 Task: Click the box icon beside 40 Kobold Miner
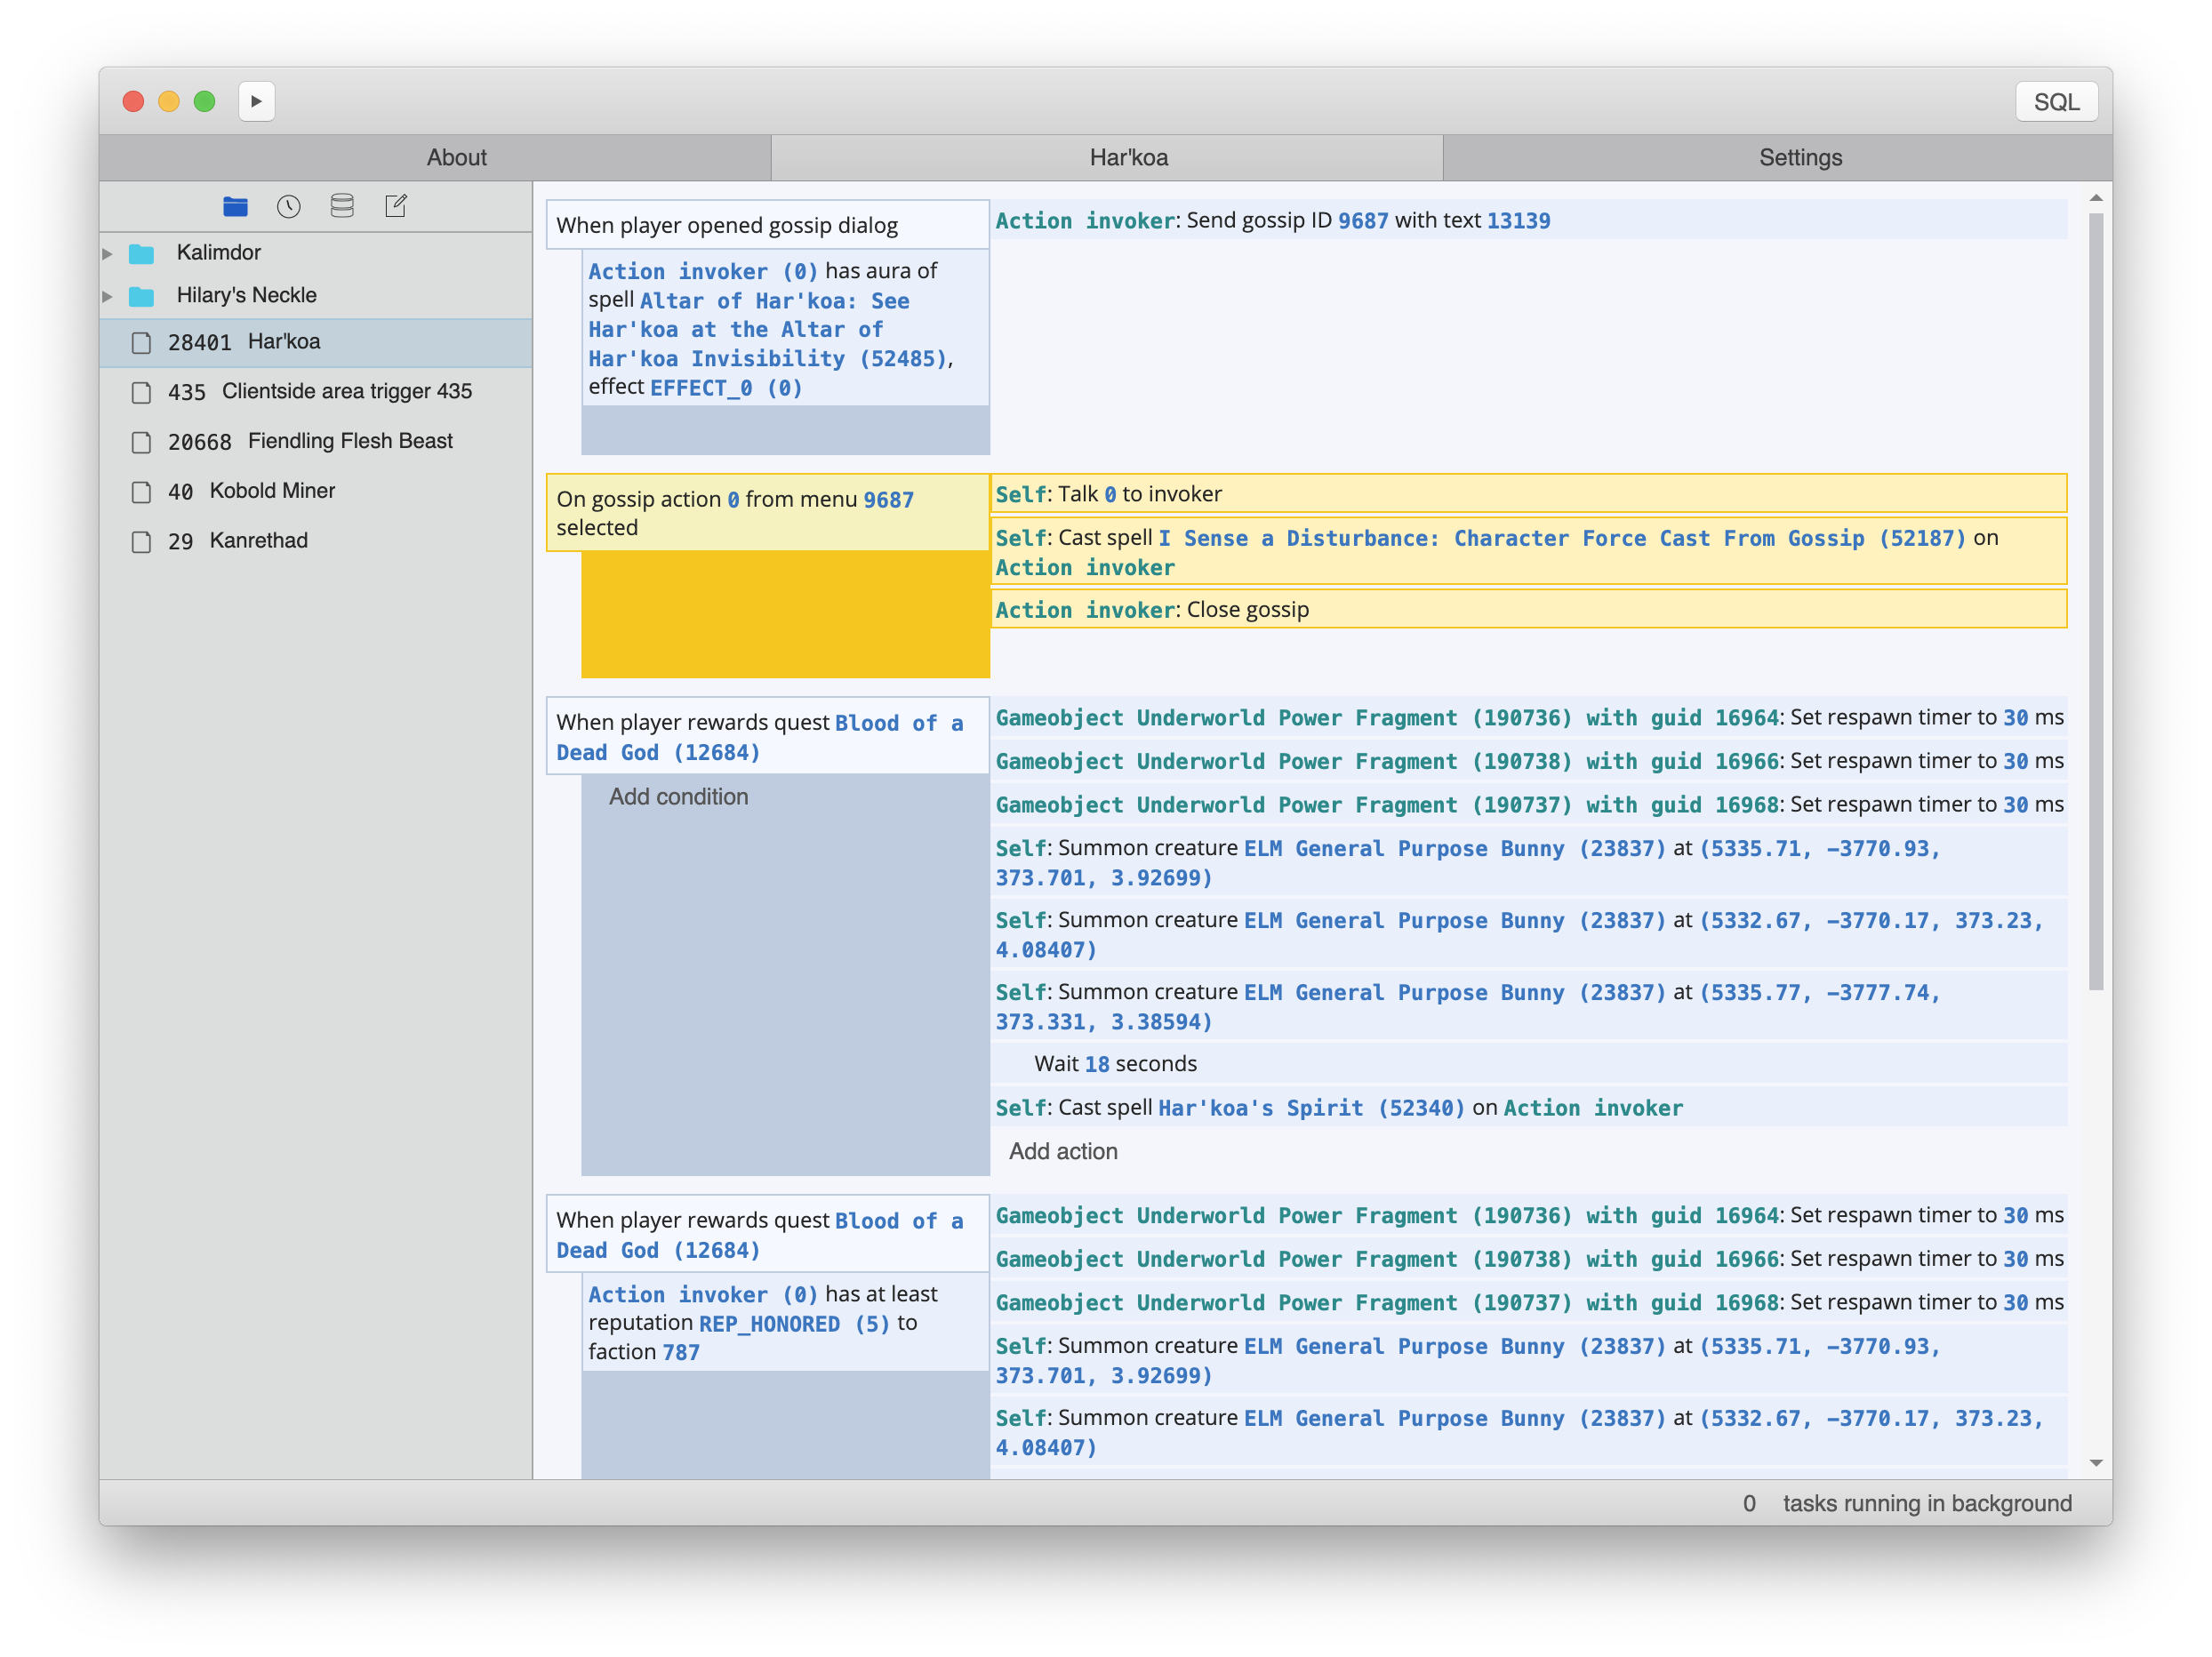click(142, 492)
